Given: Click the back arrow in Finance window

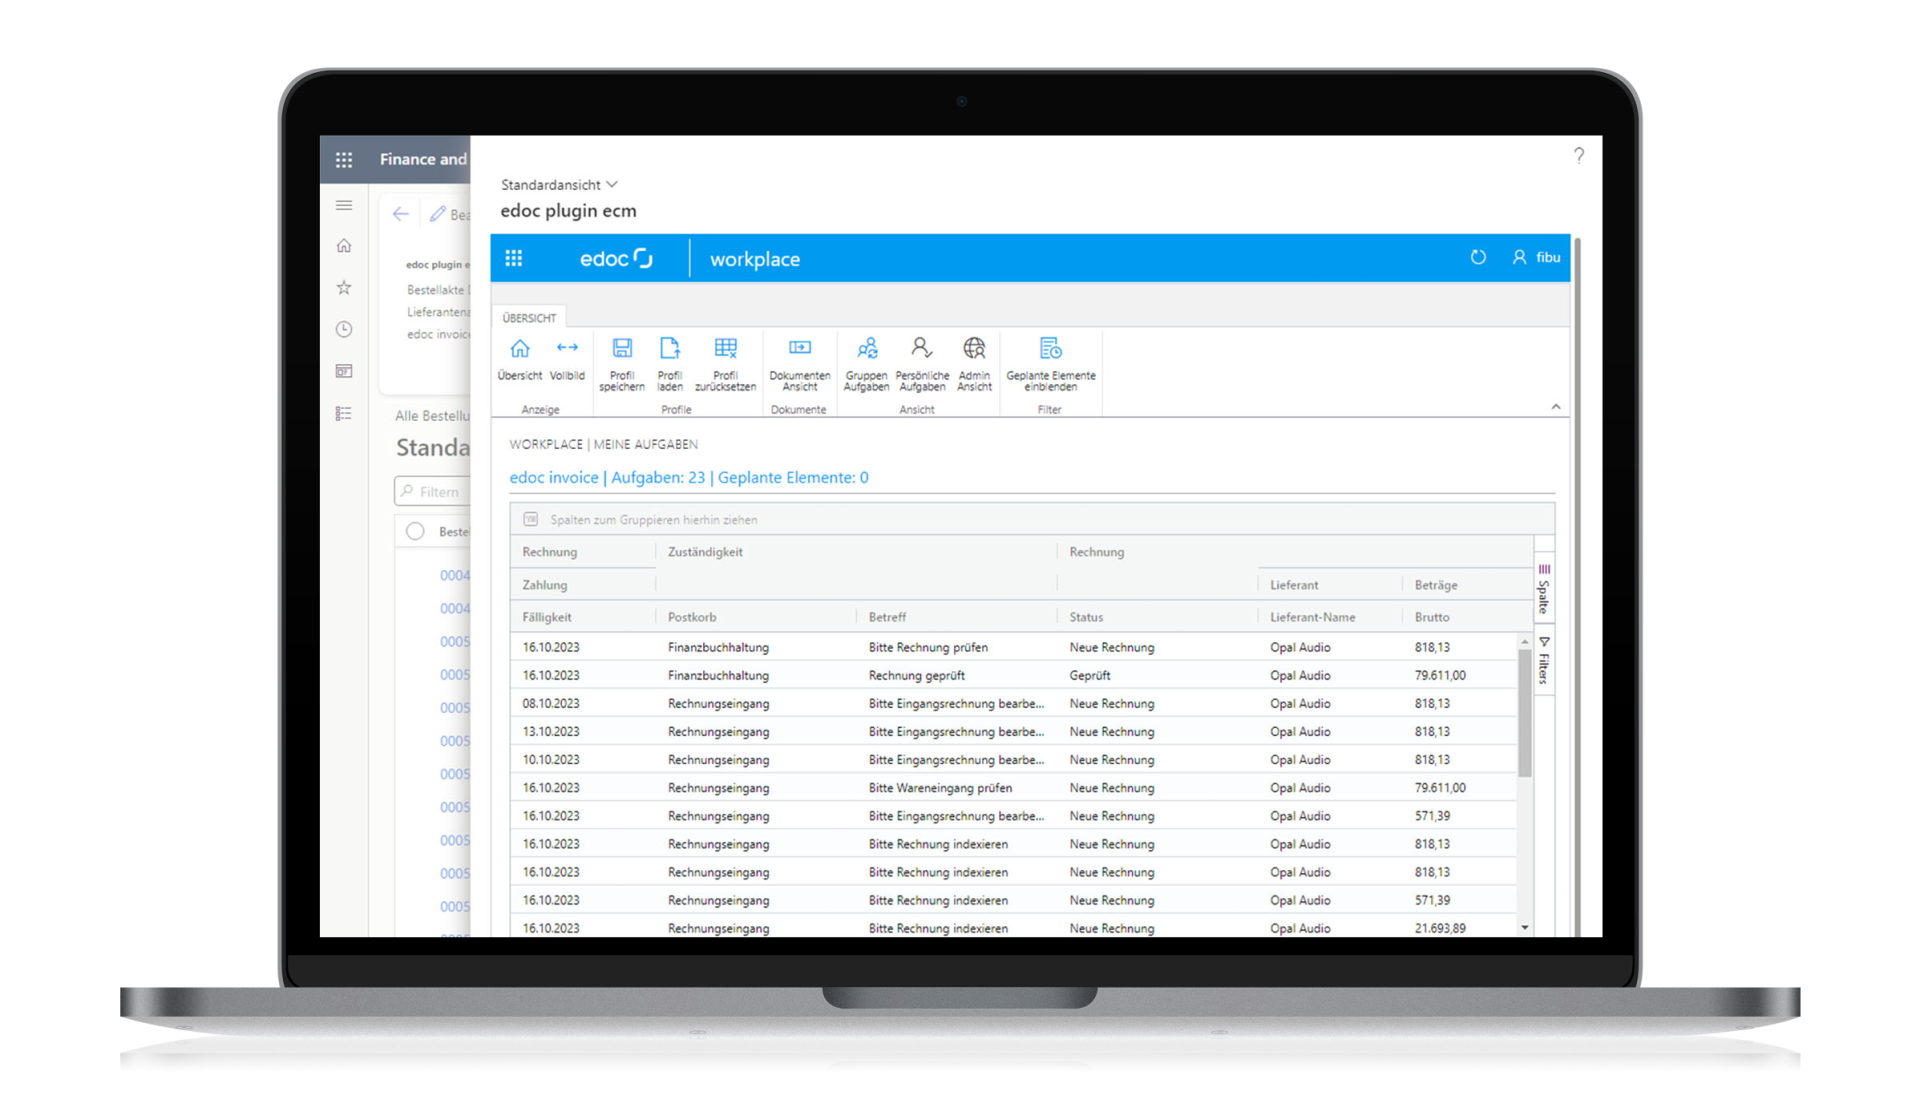Looking at the screenshot, I should pyautogui.click(x=401, y=214).
